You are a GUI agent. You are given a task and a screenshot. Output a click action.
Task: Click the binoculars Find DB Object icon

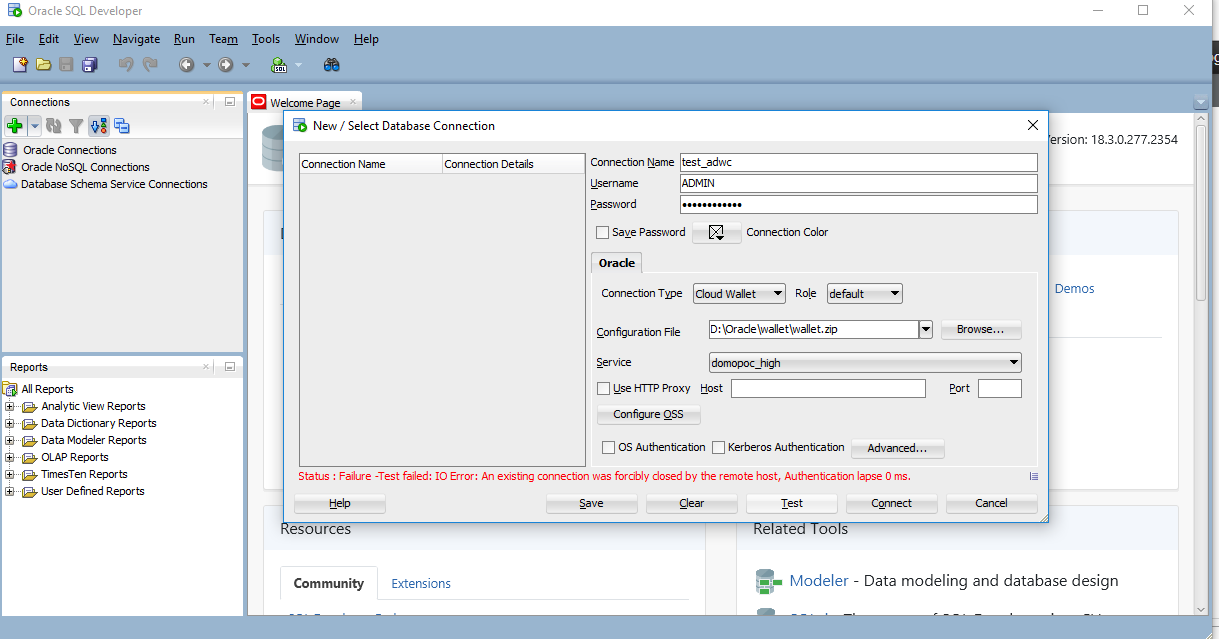[x=332, y=65]
